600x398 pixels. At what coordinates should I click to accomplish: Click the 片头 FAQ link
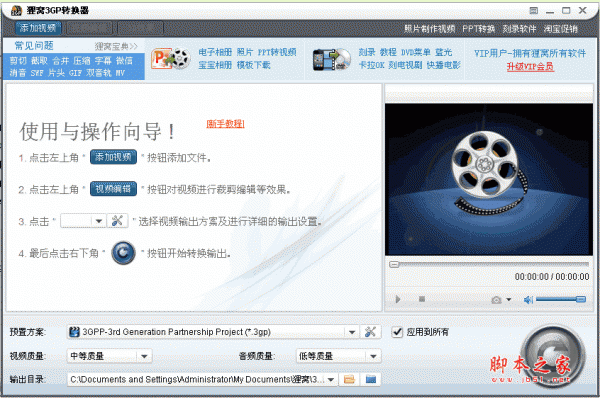pos(56,73)
